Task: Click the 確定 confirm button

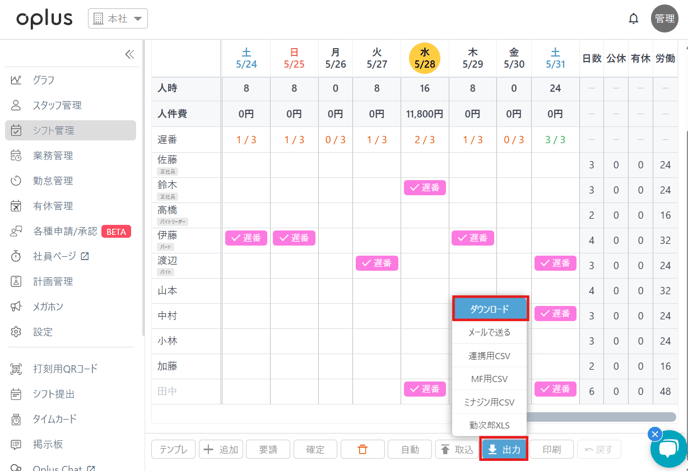Action: pos(315,450)
